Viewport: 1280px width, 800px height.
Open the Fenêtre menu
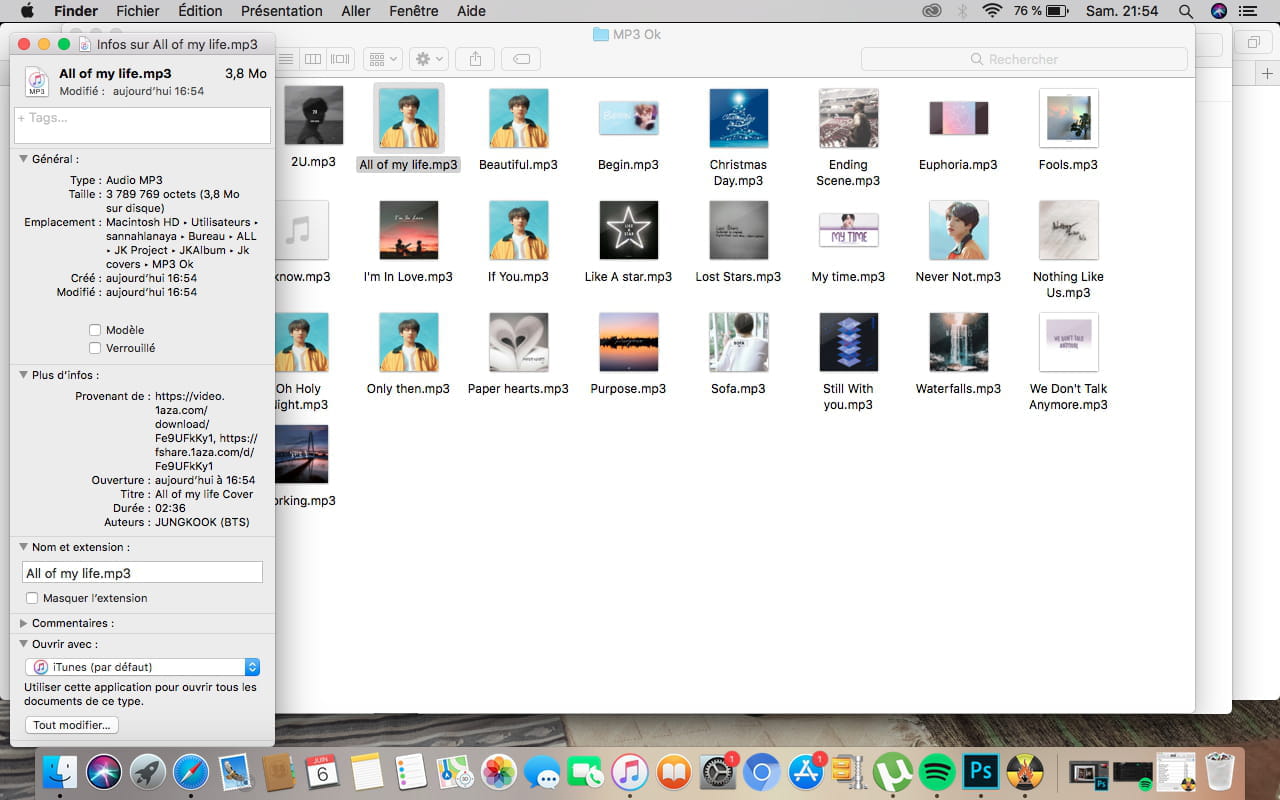point(414,11)
